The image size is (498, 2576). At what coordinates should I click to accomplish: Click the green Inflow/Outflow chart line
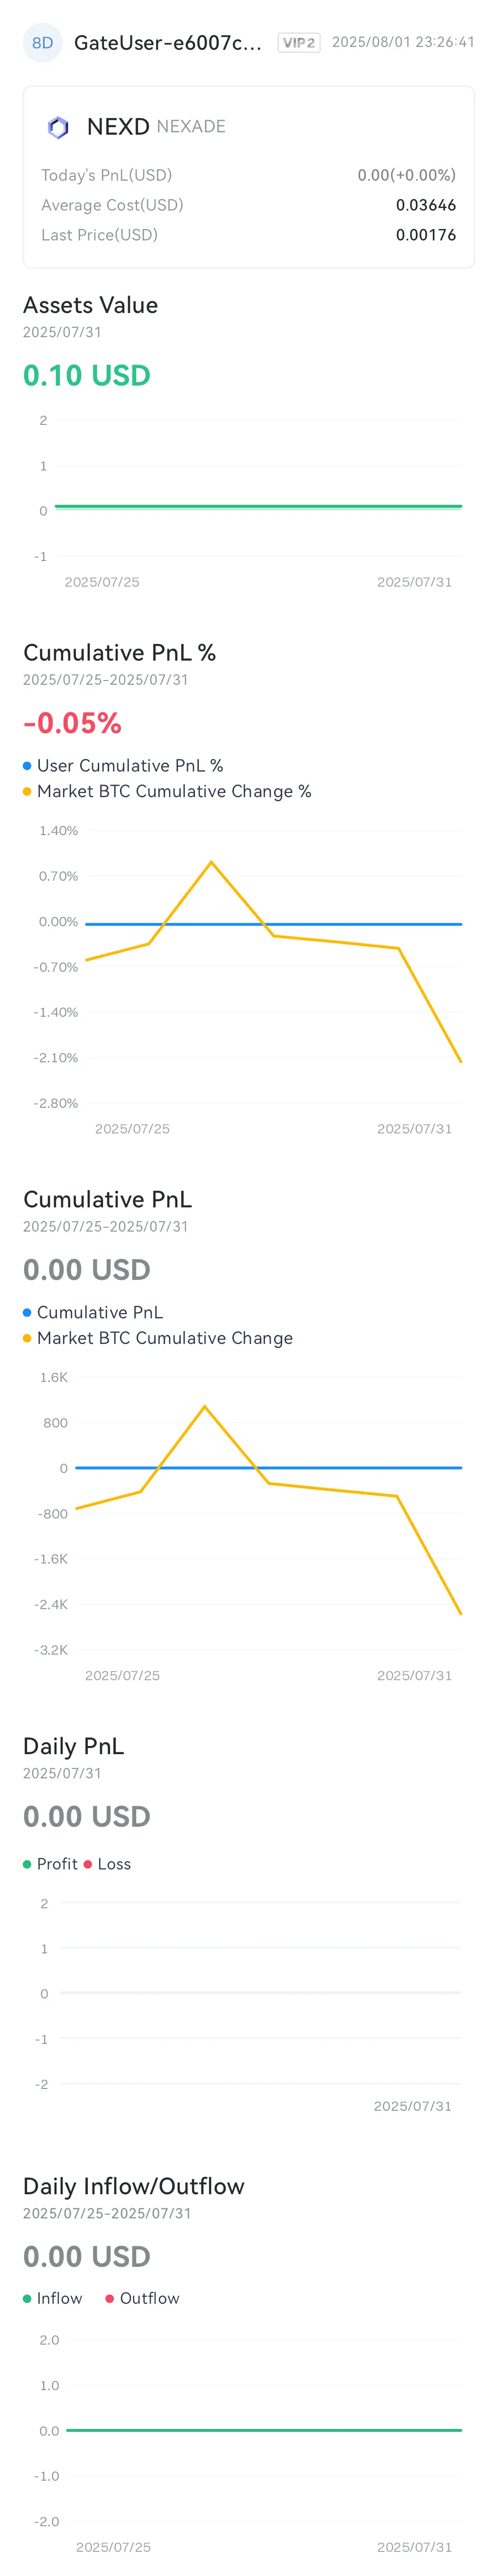(x=264, y=2430)
